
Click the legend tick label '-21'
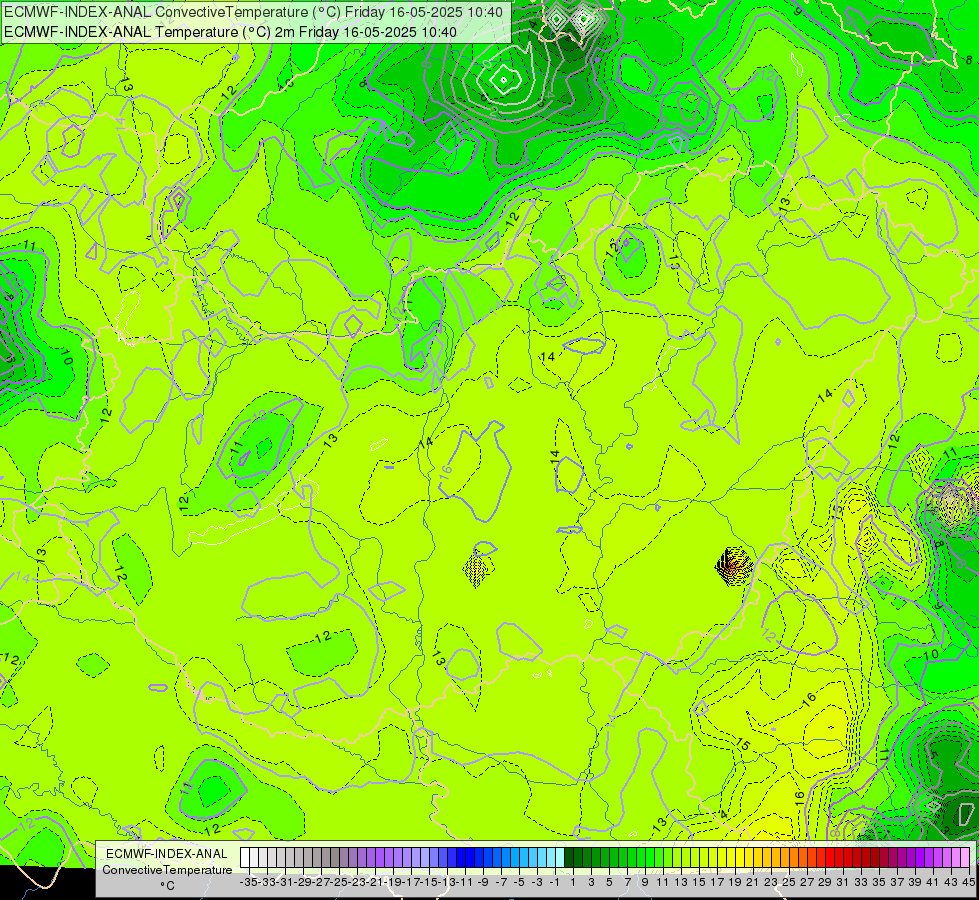click(x=375, y=882)
